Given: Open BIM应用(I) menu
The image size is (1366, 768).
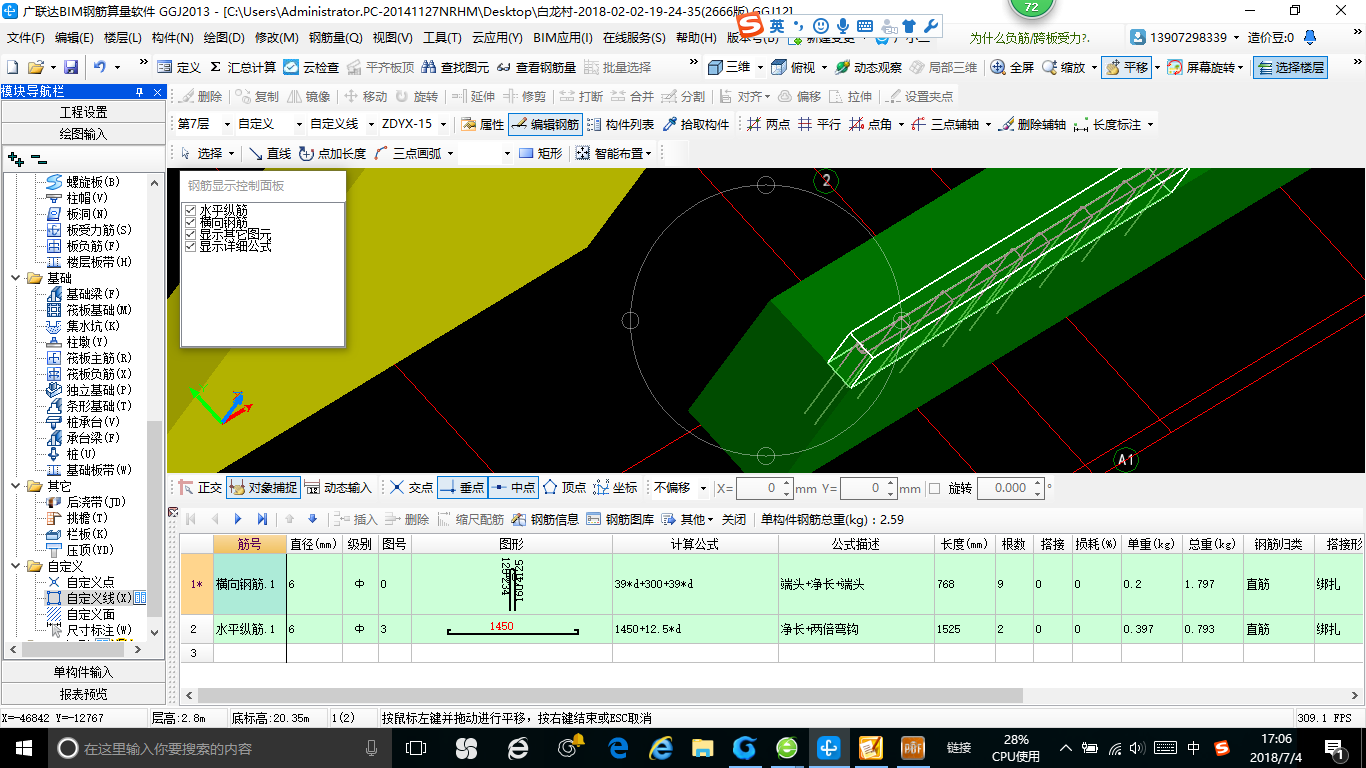Looking at the screenshot, I should point(563,38).
